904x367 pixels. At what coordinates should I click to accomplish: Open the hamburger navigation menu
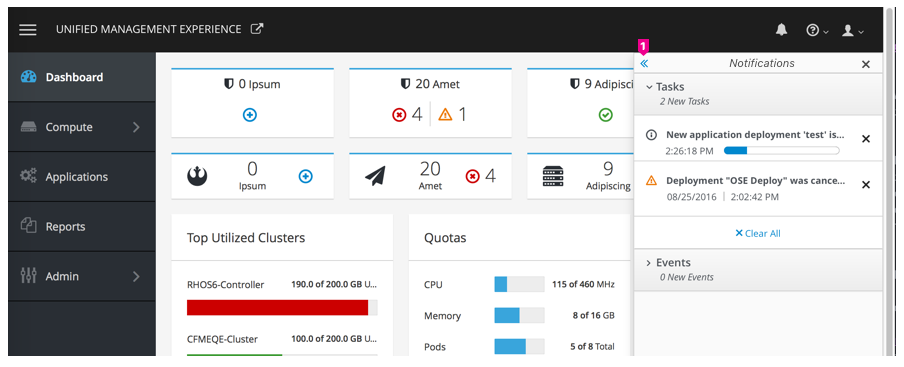pos(28,30)
